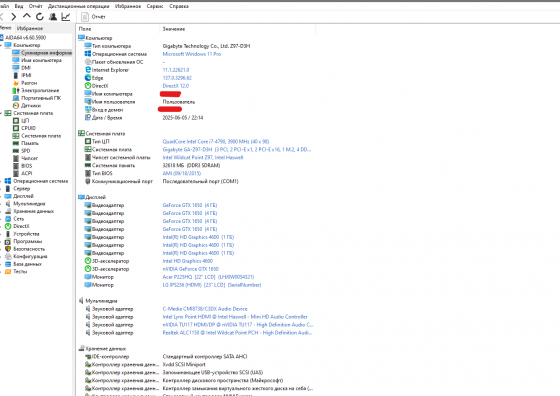Open Microsoft Windows 11 Pro link
Viewport: 560px width, 396px height.
click(x=192, y=54)
